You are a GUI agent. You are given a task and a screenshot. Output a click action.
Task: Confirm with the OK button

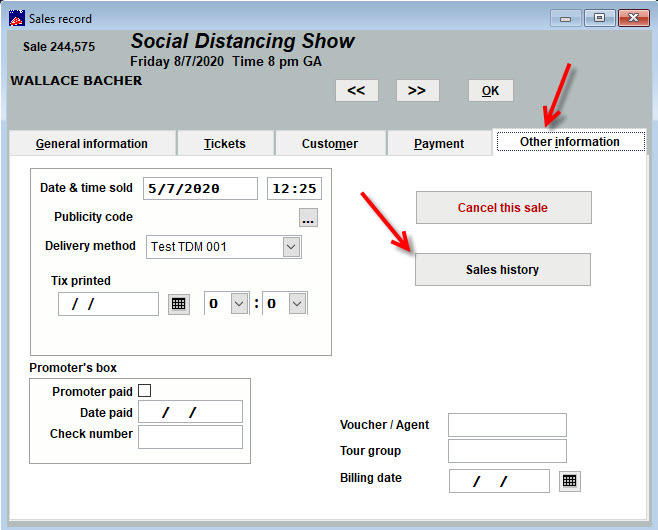pyautogui.click(x=490, y=90)
